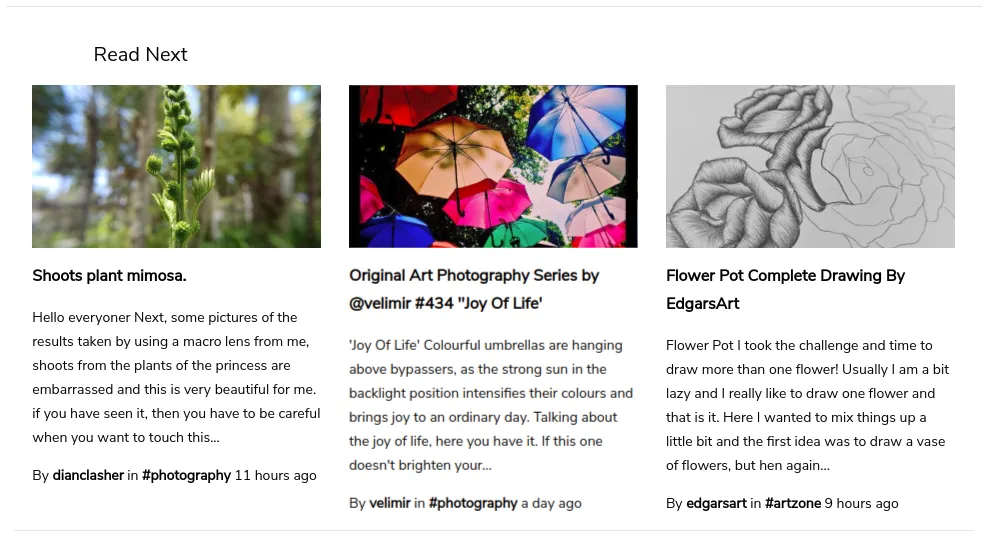Visit author edgarsart's profile

click(x=716, y=503)
